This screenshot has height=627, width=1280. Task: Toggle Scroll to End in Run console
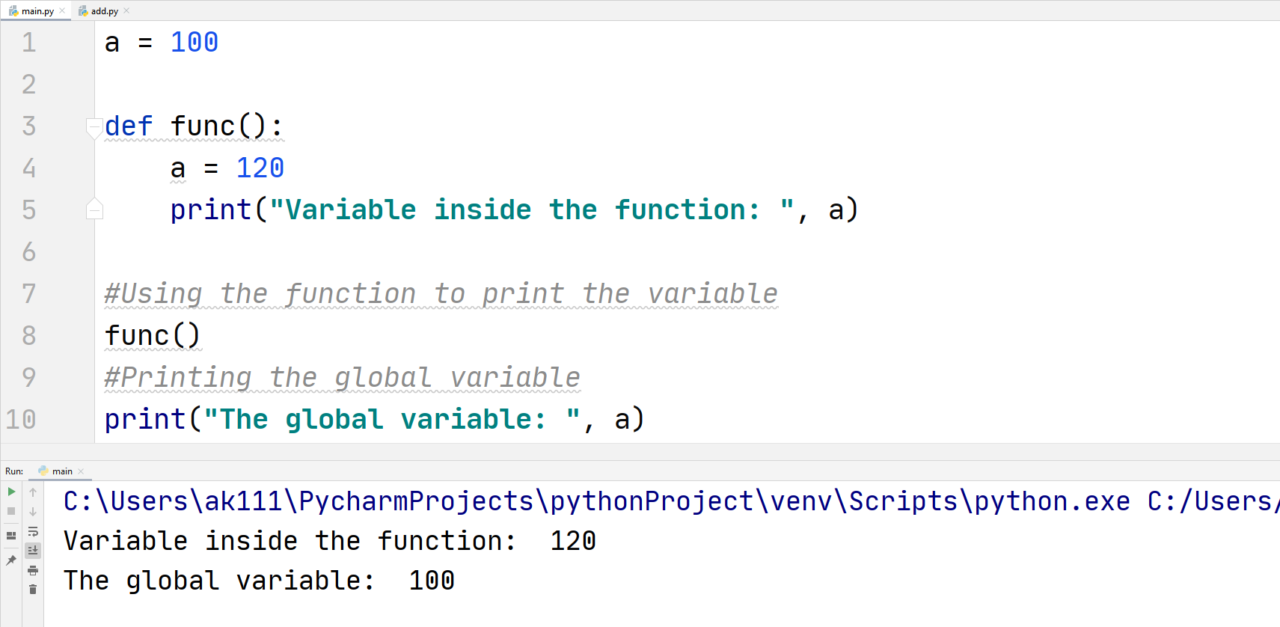pyautogui.click(x=33, y=550)
